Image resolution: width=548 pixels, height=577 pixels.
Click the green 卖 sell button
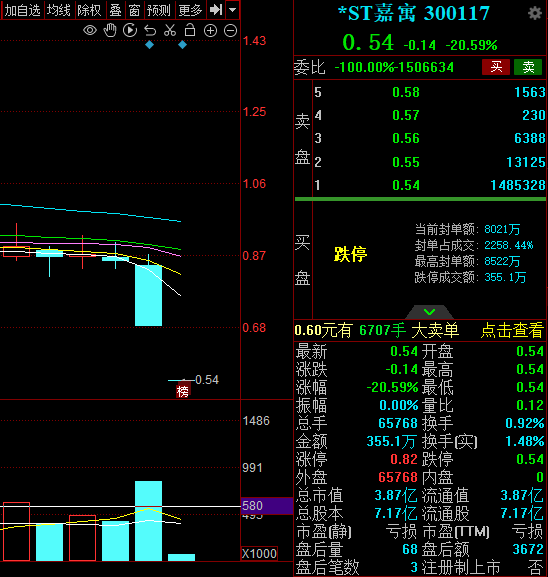point(528,67)
